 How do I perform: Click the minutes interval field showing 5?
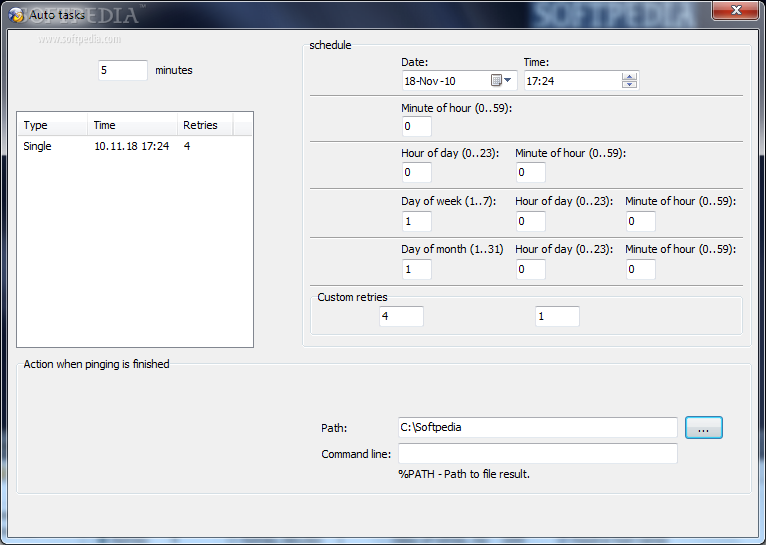(123, 70)
